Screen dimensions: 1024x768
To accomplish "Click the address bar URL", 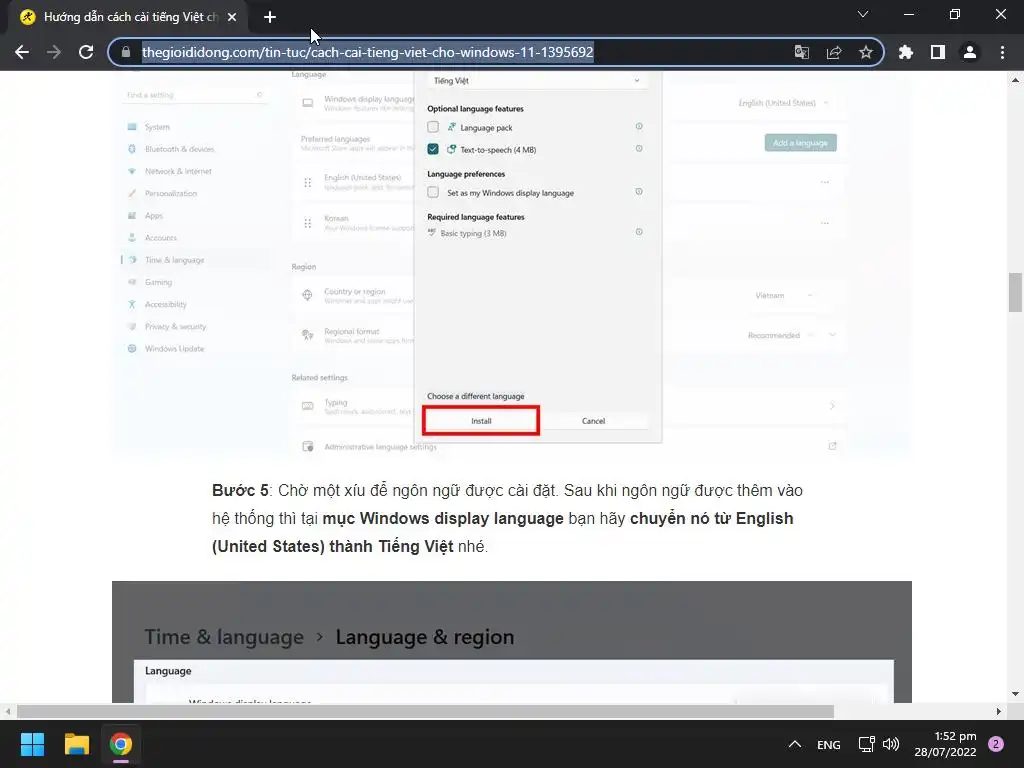I will click(x=368, y=52).
